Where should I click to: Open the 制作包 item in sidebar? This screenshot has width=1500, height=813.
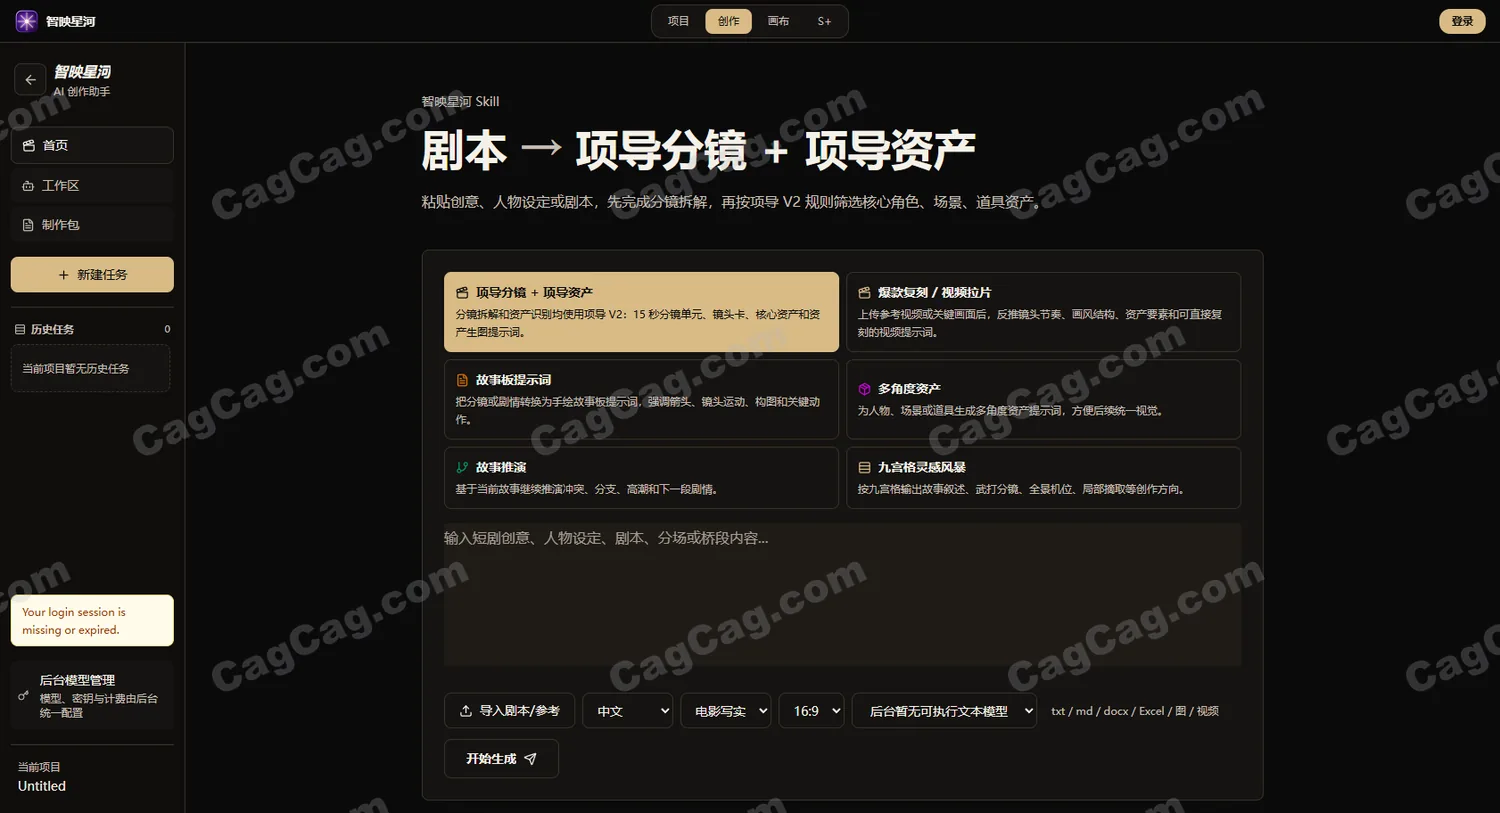[x=92, y=225]
